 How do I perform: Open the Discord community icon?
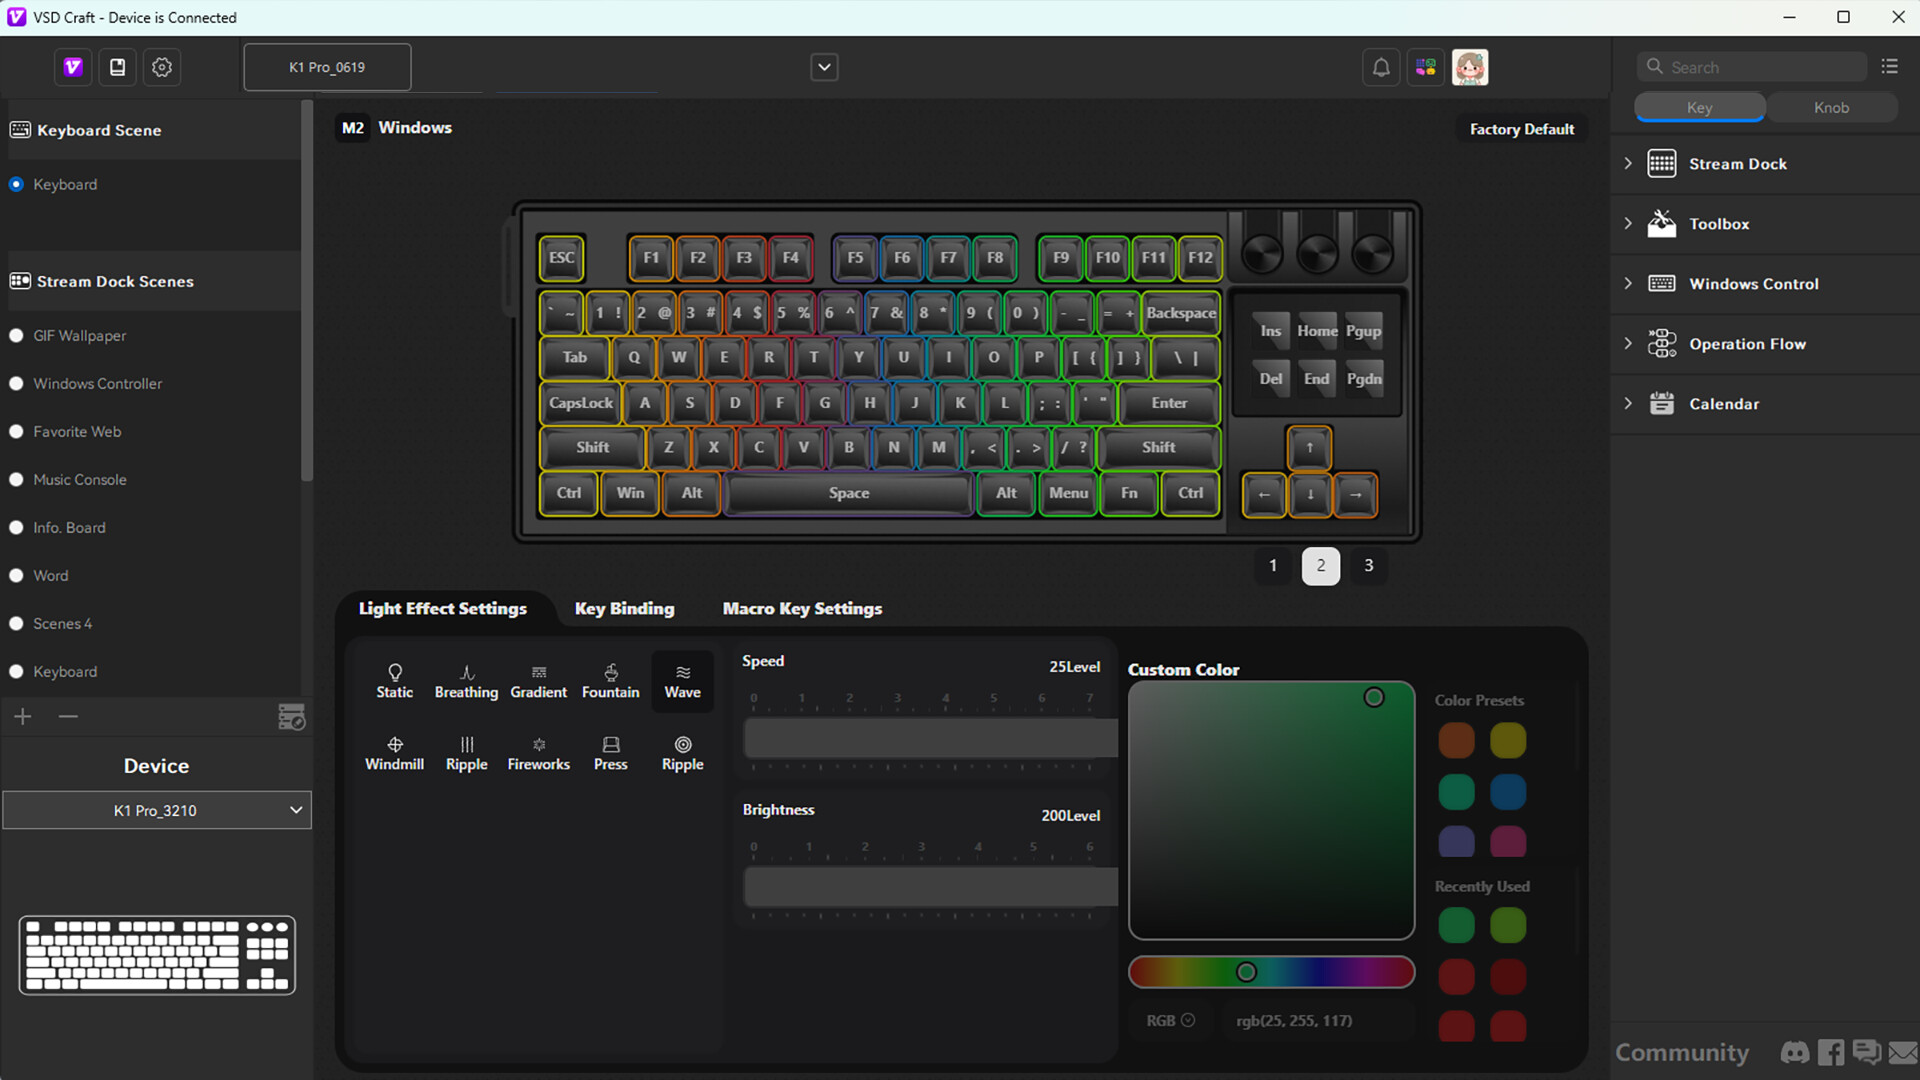(1794, 1052)
